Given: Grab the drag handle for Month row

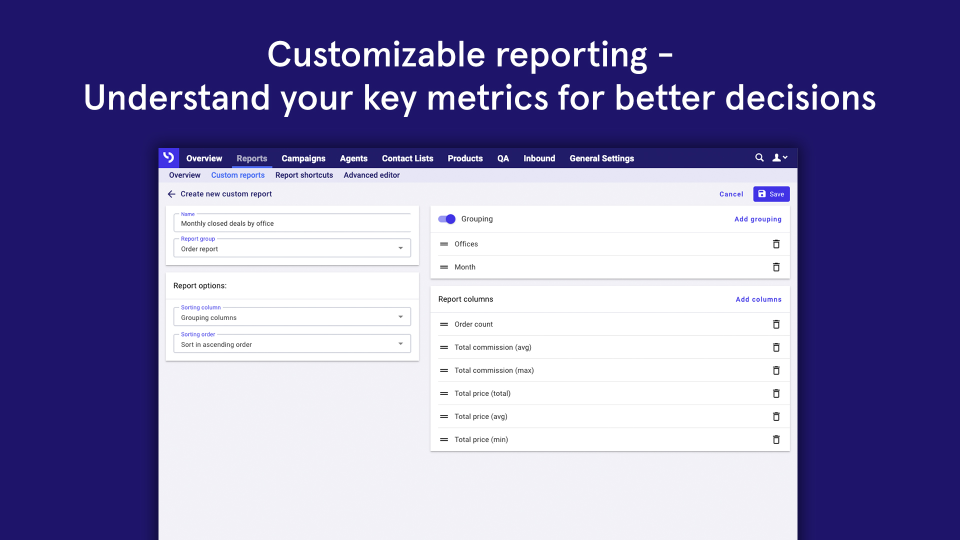Looking at the screenshot, I should (x=444, y=267).
